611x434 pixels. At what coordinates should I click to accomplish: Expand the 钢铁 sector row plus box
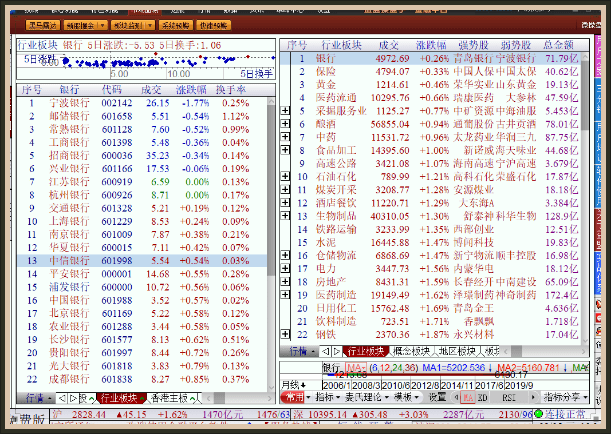click(285, 334)
